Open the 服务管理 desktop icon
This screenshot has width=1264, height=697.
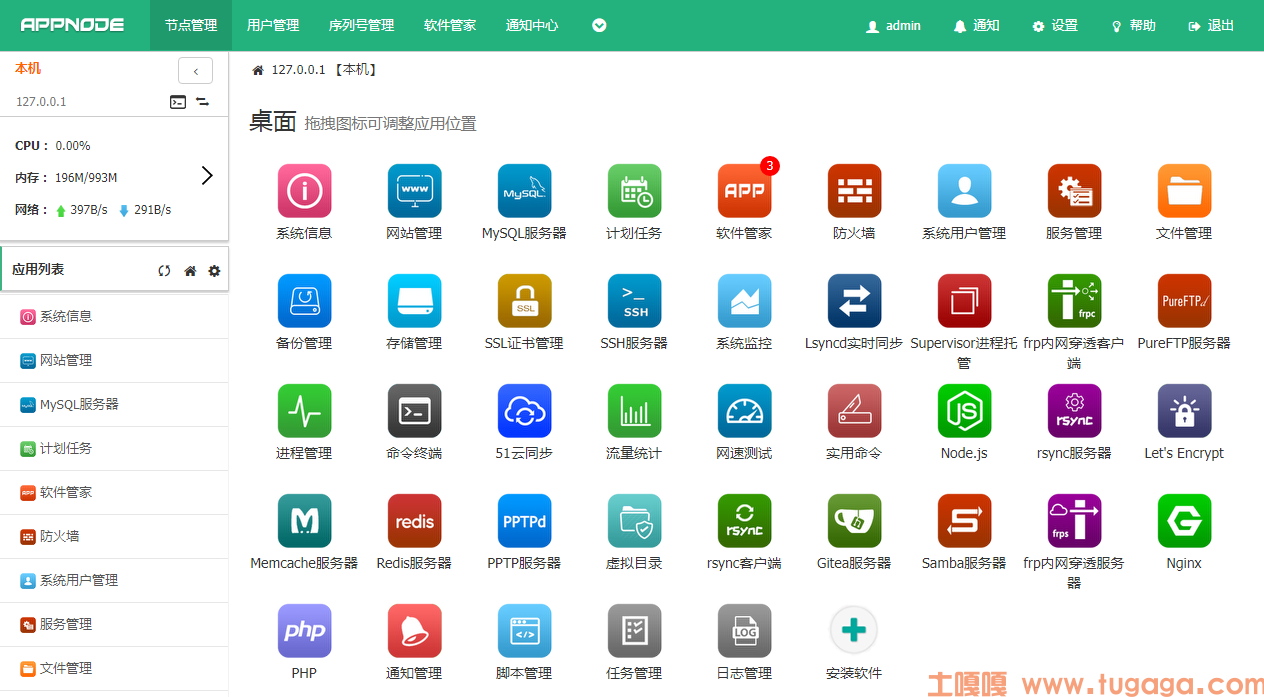pyautogui.click(x=1074, y=191)
